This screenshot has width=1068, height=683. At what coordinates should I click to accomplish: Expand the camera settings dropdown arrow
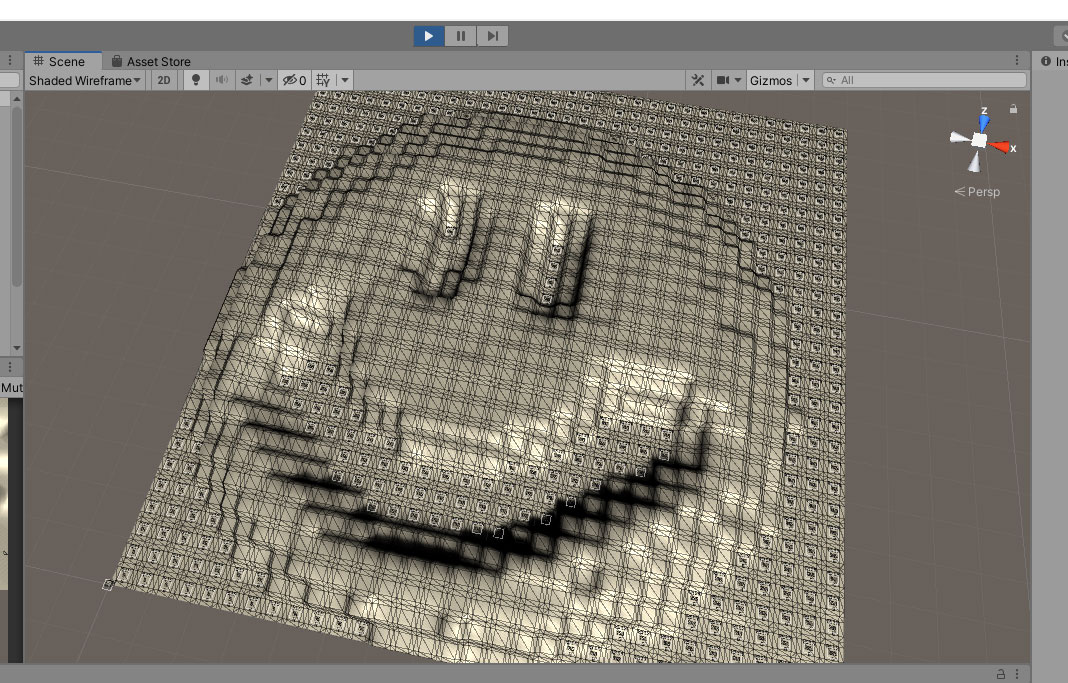[x=738, y=80]
